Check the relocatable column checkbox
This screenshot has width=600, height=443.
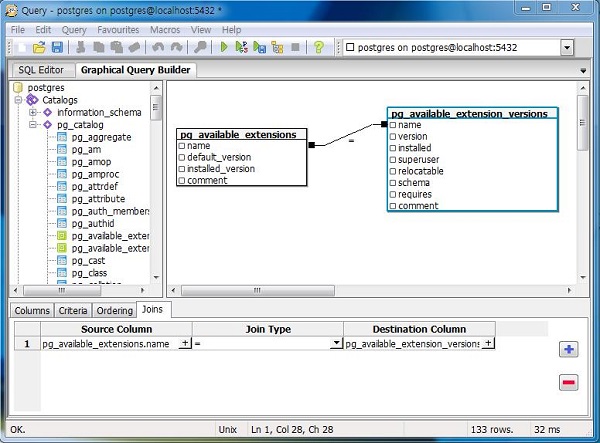click(x=393, y=171)
